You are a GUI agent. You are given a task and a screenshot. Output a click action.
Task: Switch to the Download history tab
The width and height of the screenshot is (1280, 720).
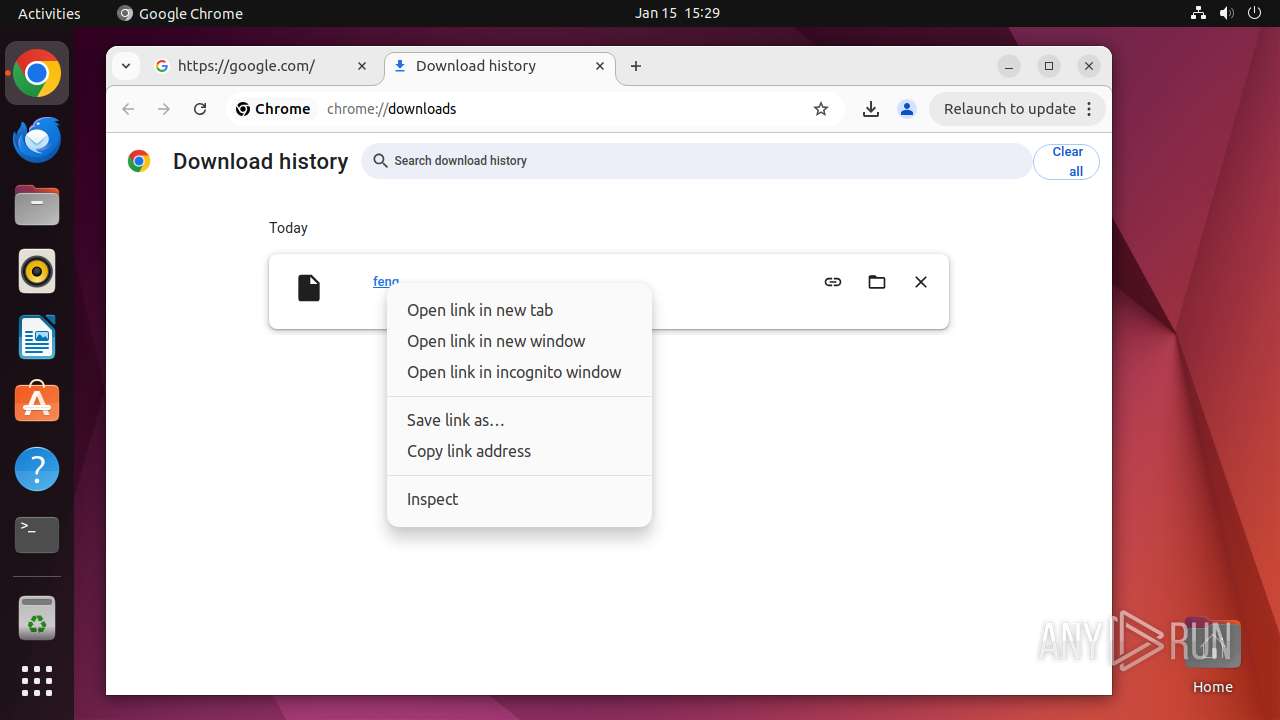[x=499, y=66]
